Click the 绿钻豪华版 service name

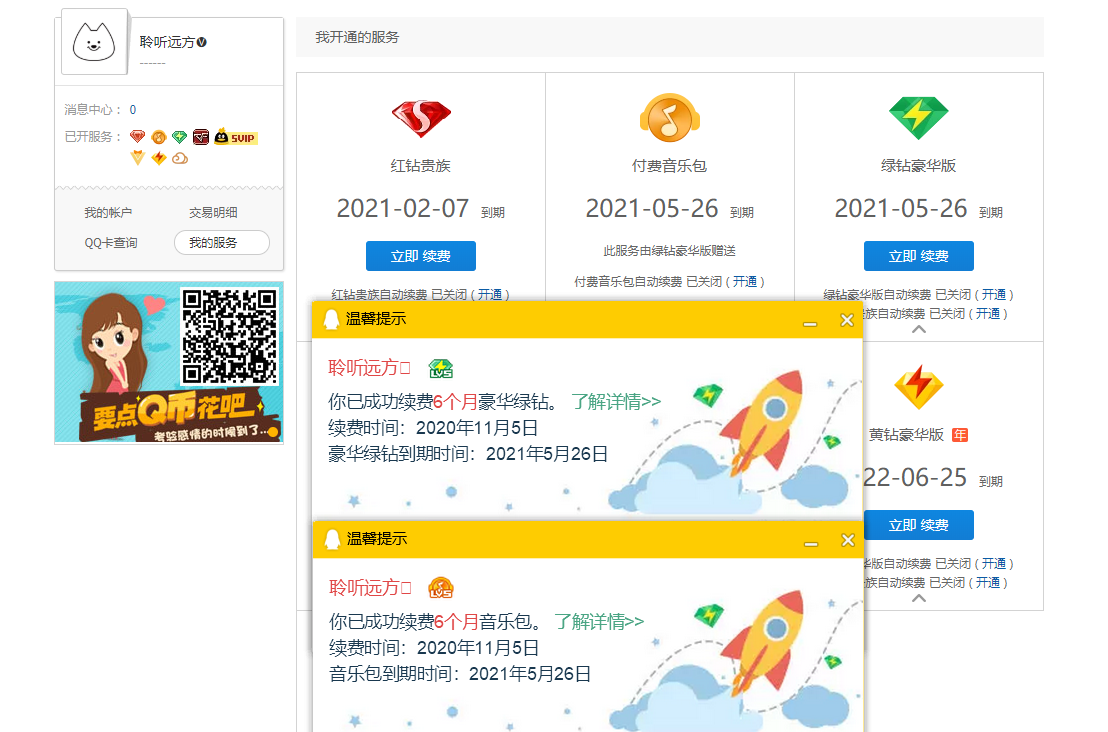[919, 166]
